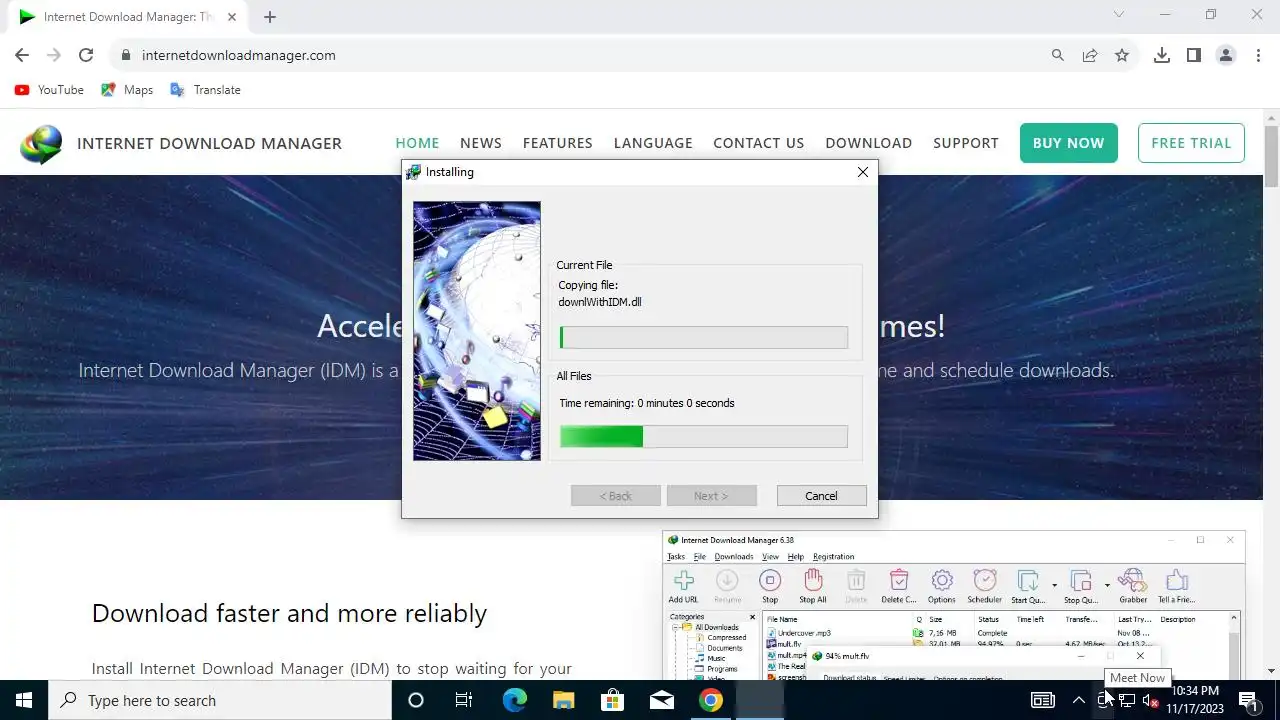Expand Stop Queue dropdown arrow
Screen dimensions: 1280x720
[1107, 585]
